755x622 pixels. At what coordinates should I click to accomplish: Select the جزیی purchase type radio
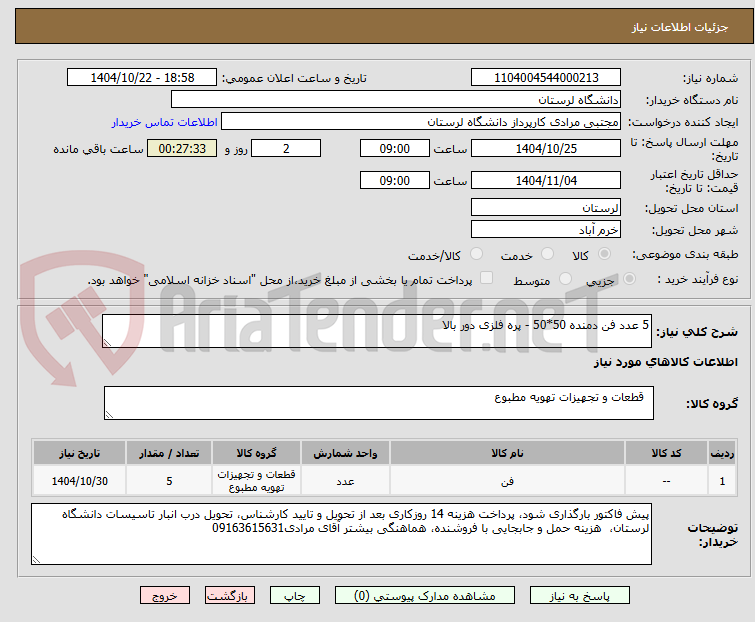pos(629,279)
